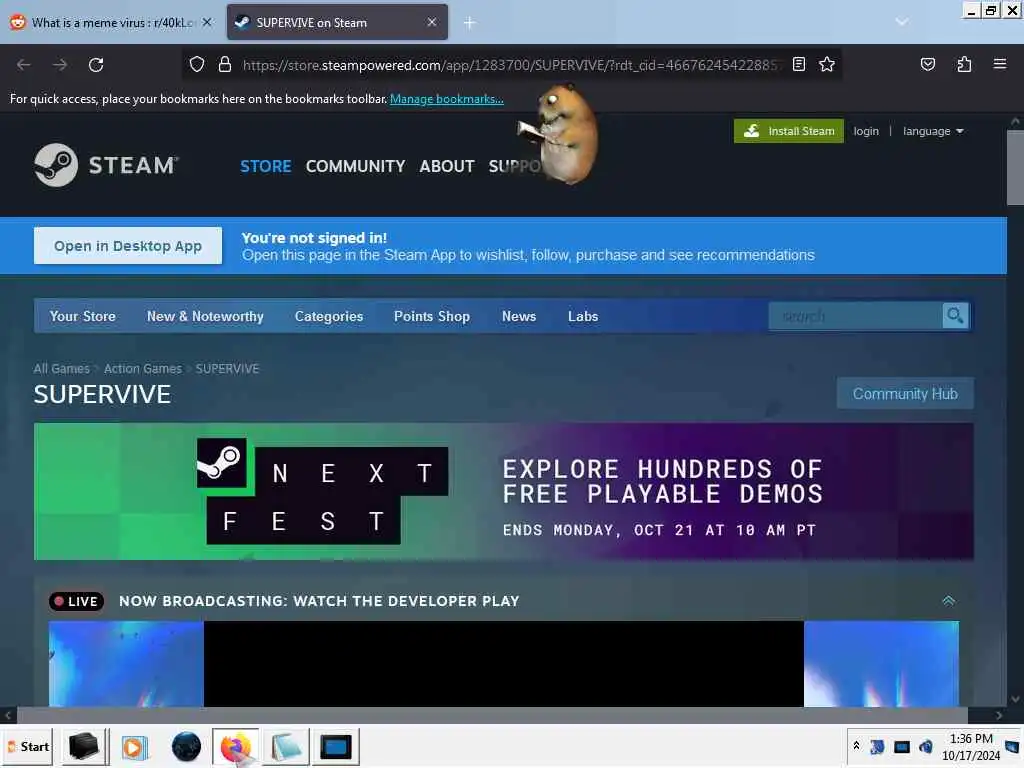Click the SUPERVIVE breadcrumb link
1024x768 pixels.
pyautogui.click(x=227, y=369)
